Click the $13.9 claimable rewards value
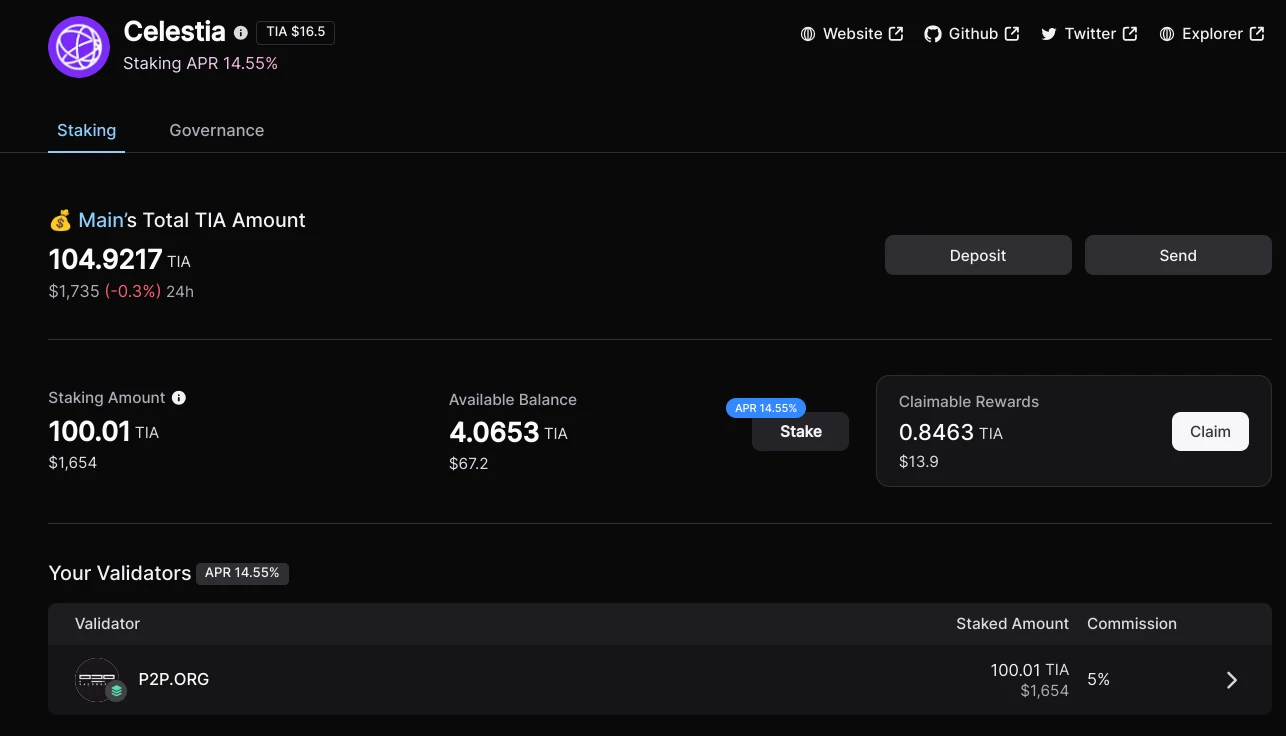 coord(919,462)
